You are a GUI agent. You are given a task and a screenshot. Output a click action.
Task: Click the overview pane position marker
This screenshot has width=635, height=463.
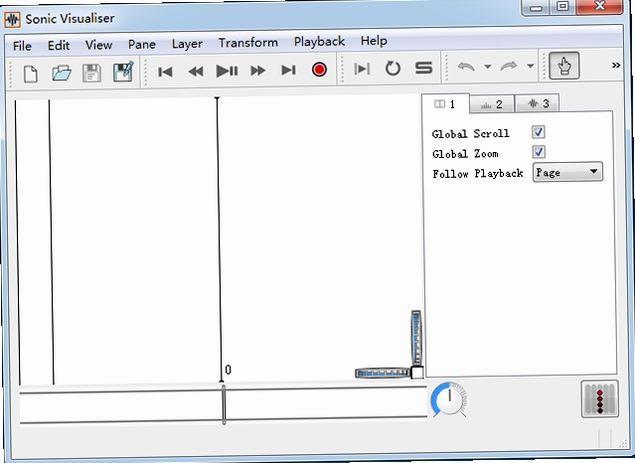coord(224,404)
